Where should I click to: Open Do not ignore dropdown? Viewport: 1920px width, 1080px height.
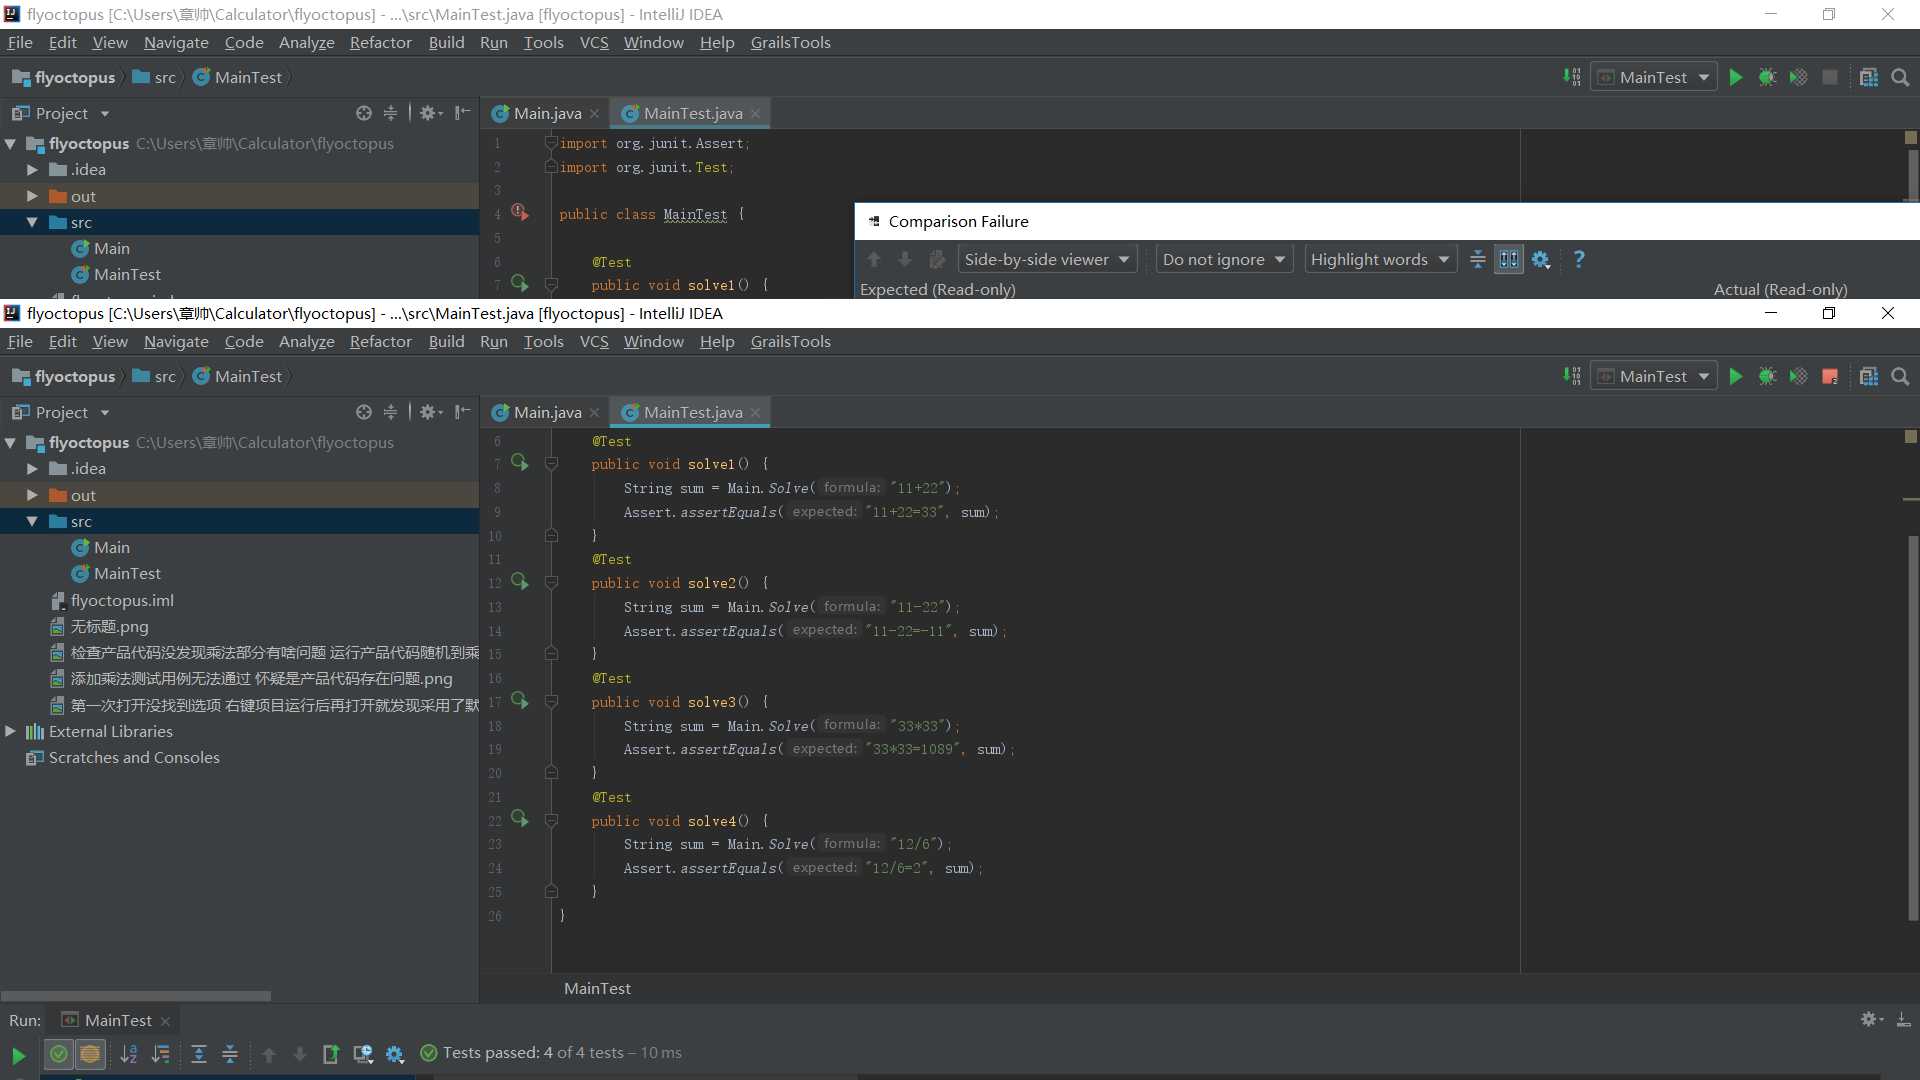pos(1224,260)
